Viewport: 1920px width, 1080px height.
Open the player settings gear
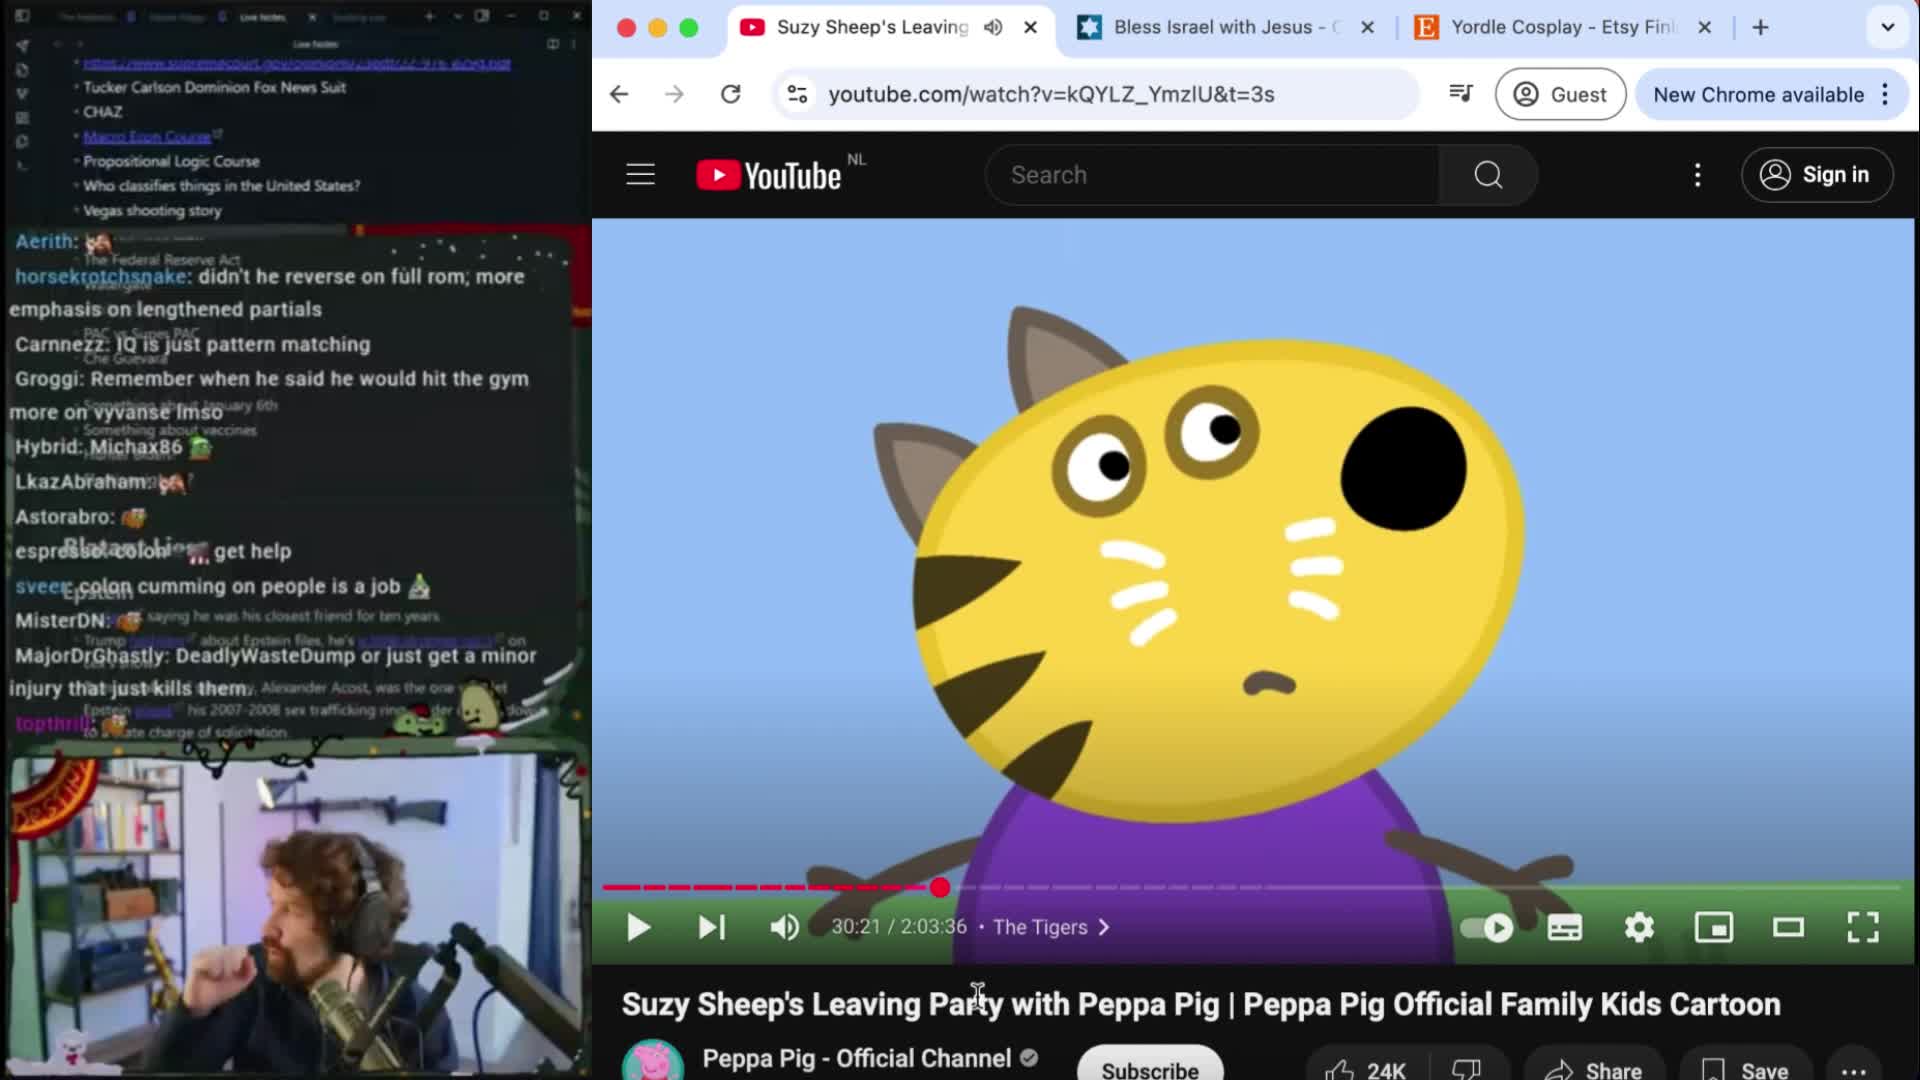(1638, 927)
